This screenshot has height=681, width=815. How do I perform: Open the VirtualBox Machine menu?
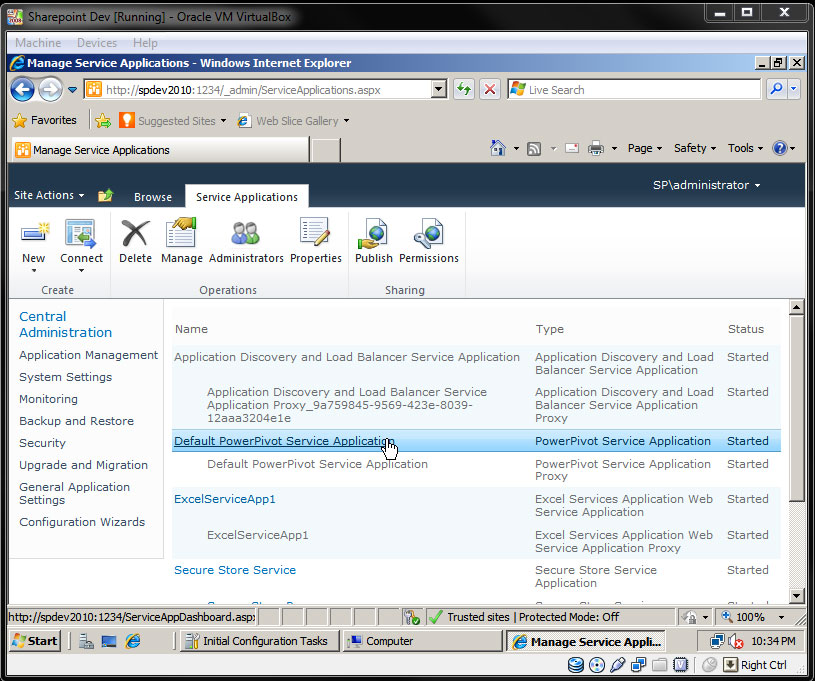[38, 43]
